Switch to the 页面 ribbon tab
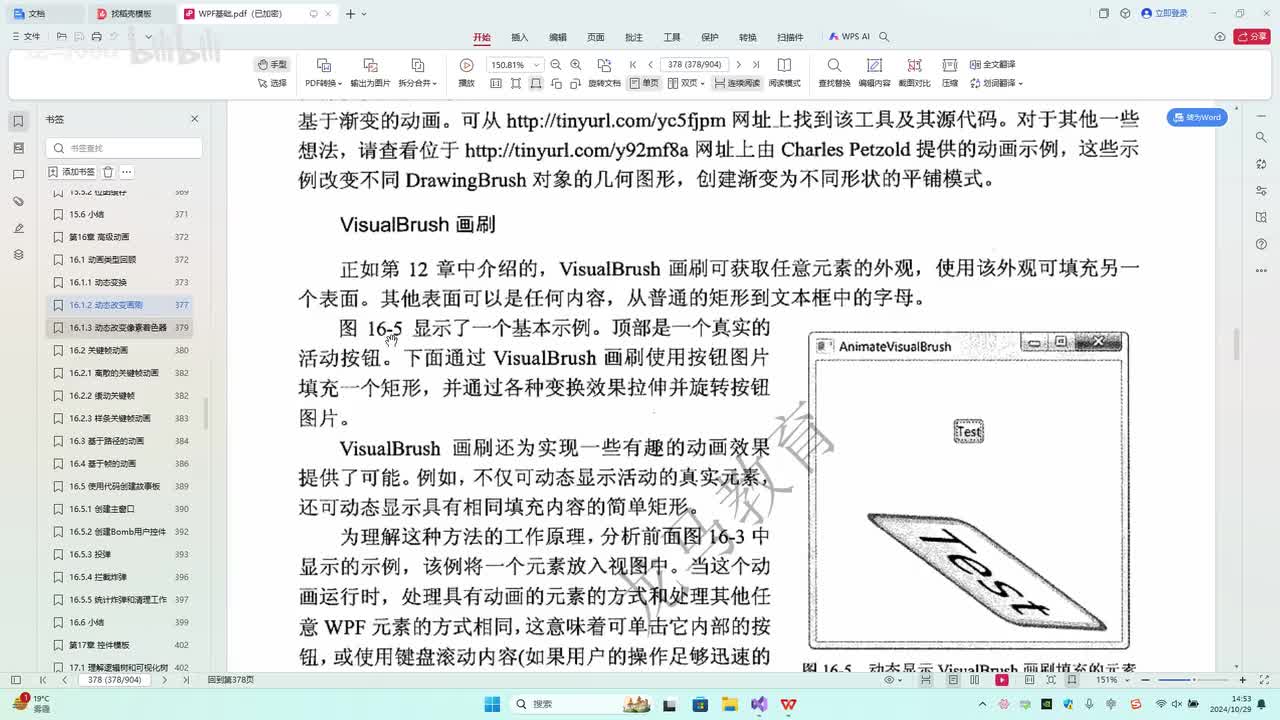 pos(596,37)
